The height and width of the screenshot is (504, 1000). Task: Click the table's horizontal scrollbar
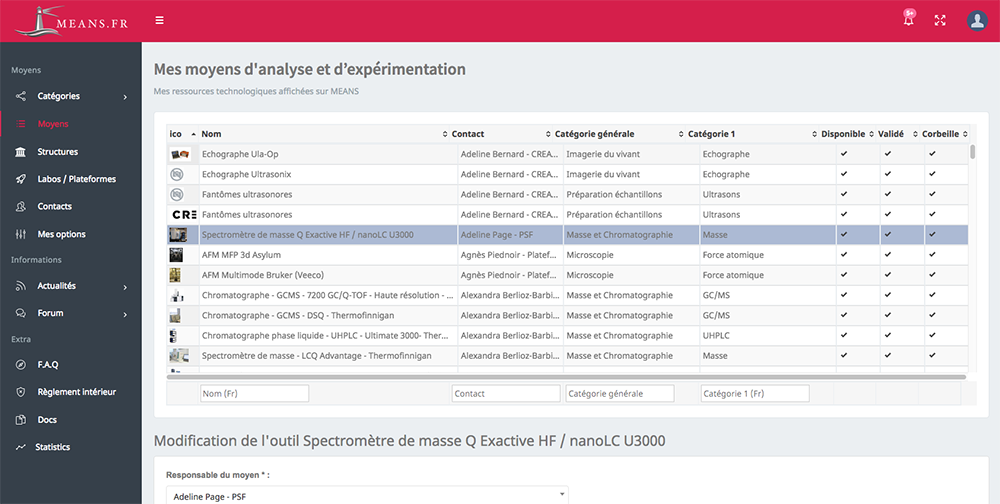[567, 377]
